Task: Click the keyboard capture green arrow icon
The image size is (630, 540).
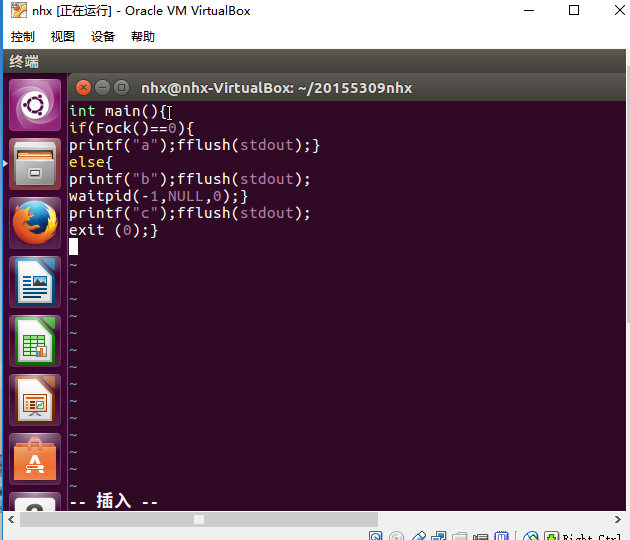Action: pos(551,536)
